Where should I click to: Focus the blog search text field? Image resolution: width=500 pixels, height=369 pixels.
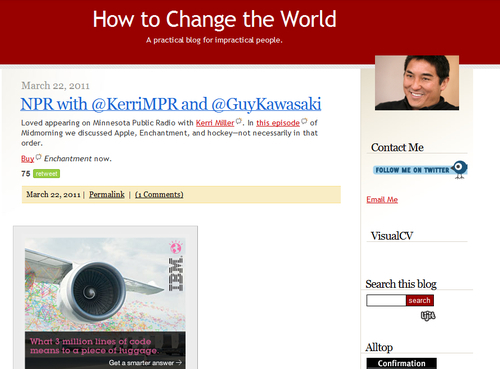[x=386, y=300]
